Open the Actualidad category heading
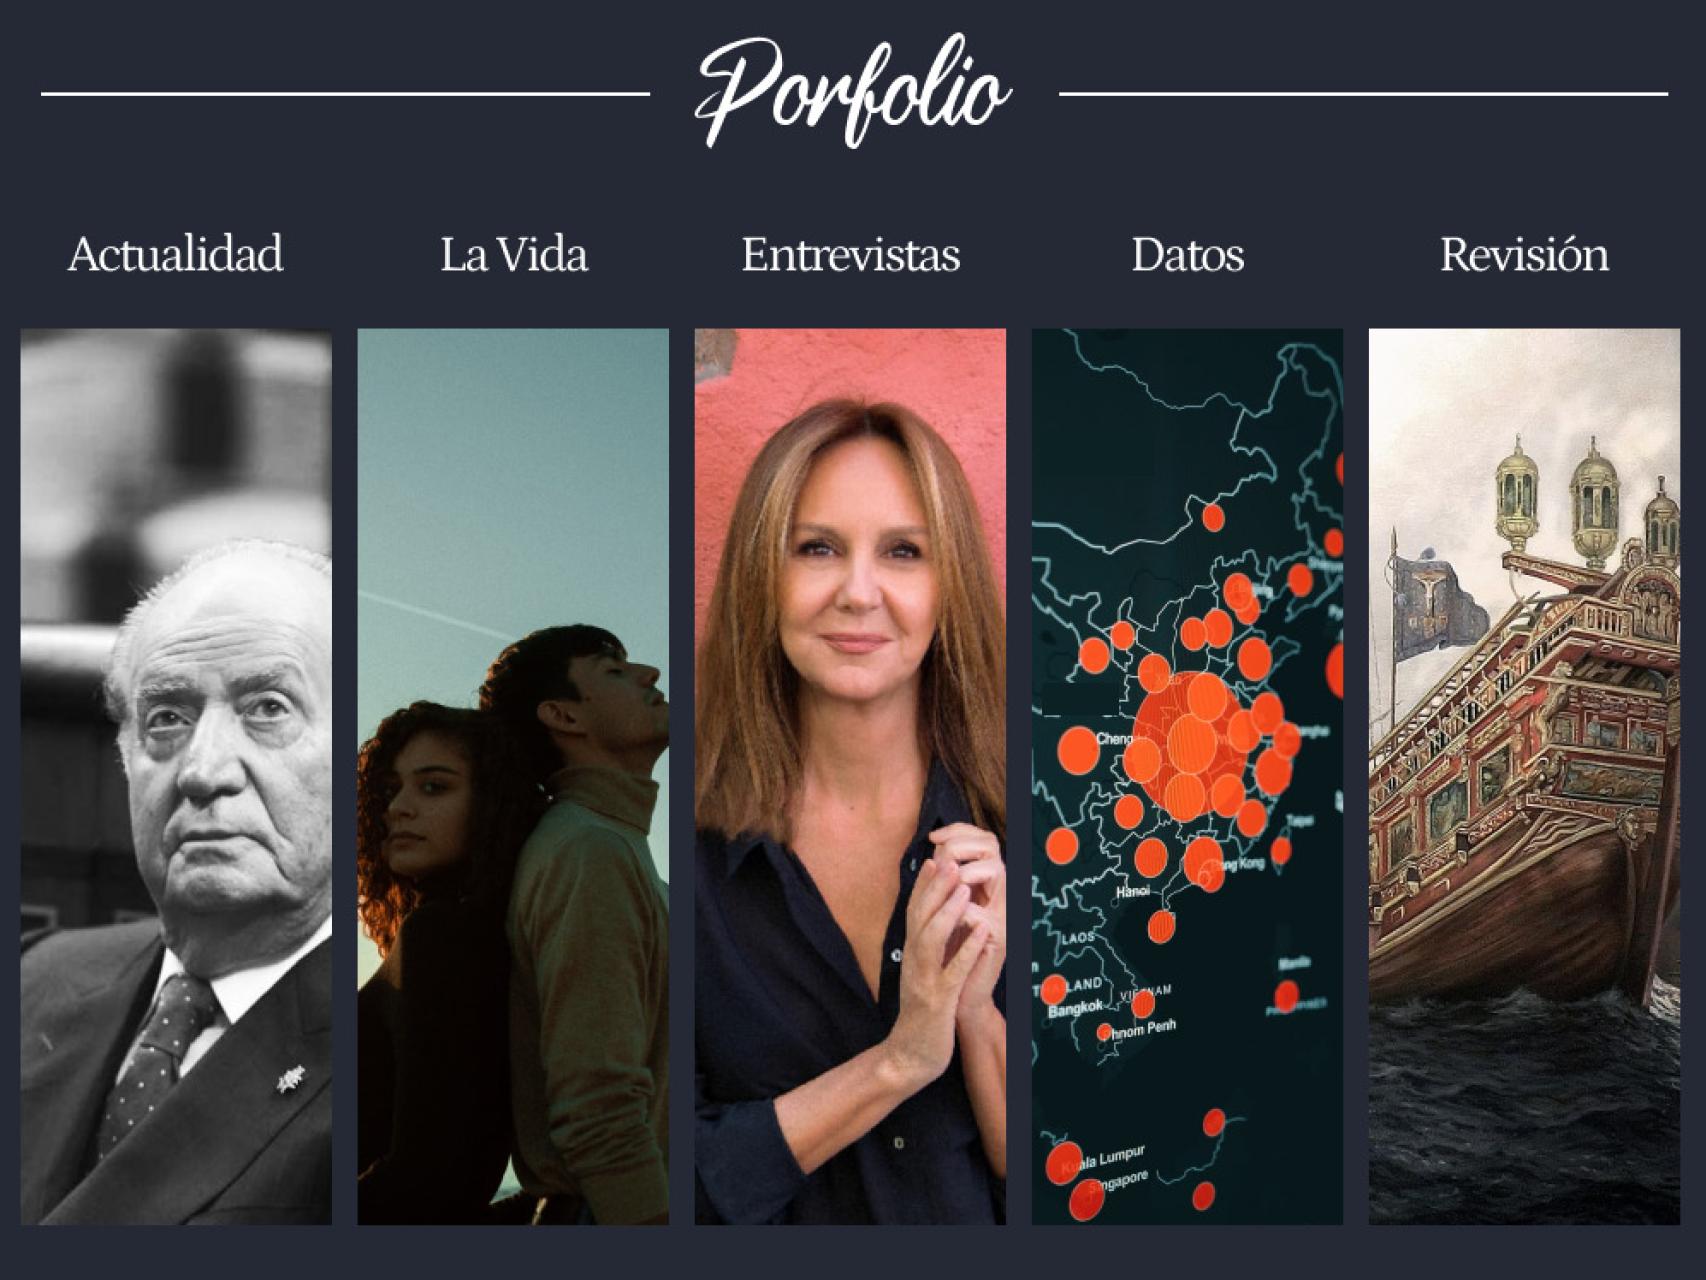This screenshot has width=1706, height=1280. tap(175, 254)
